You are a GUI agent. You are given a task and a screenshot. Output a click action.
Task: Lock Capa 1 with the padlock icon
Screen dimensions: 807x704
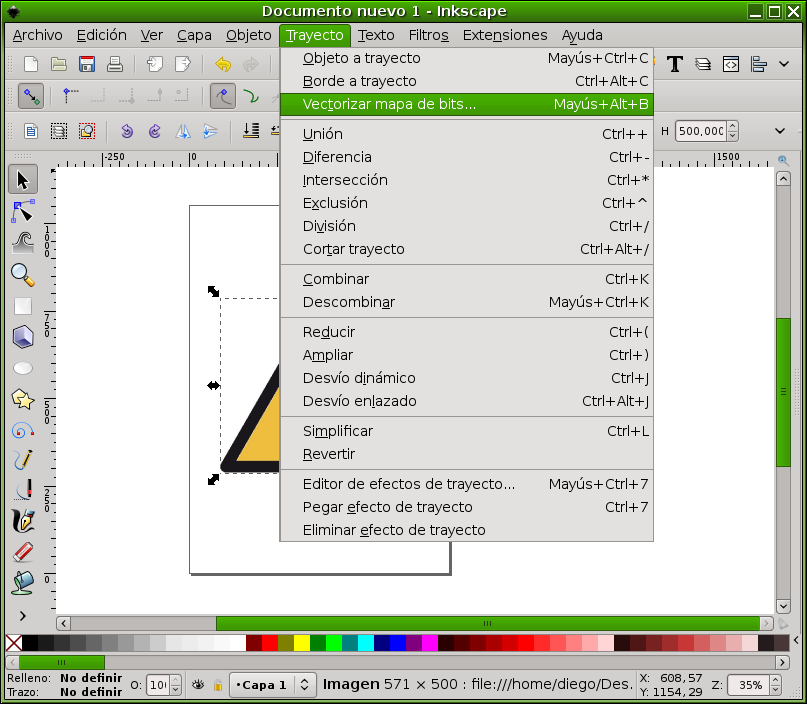[218, 684]
